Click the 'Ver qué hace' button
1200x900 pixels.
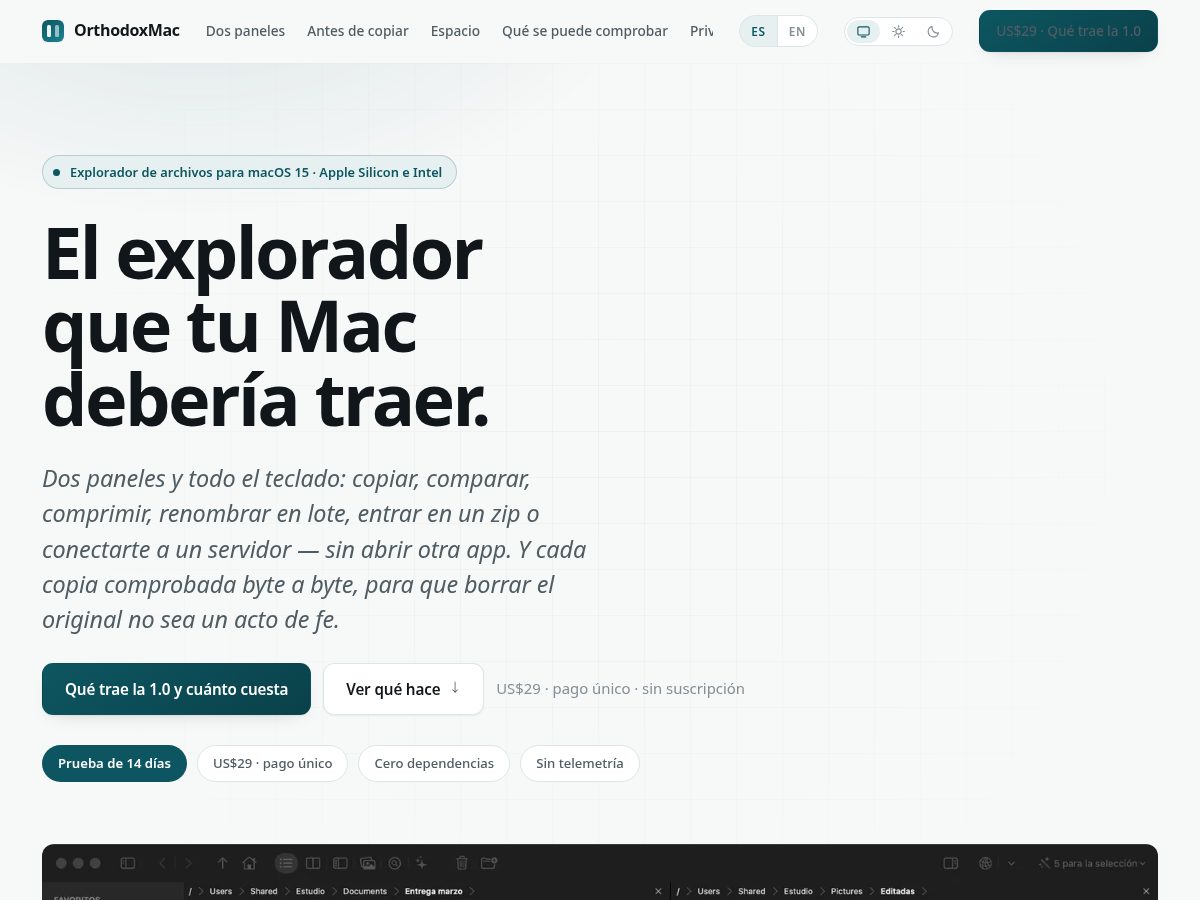(x=403, y=689)
